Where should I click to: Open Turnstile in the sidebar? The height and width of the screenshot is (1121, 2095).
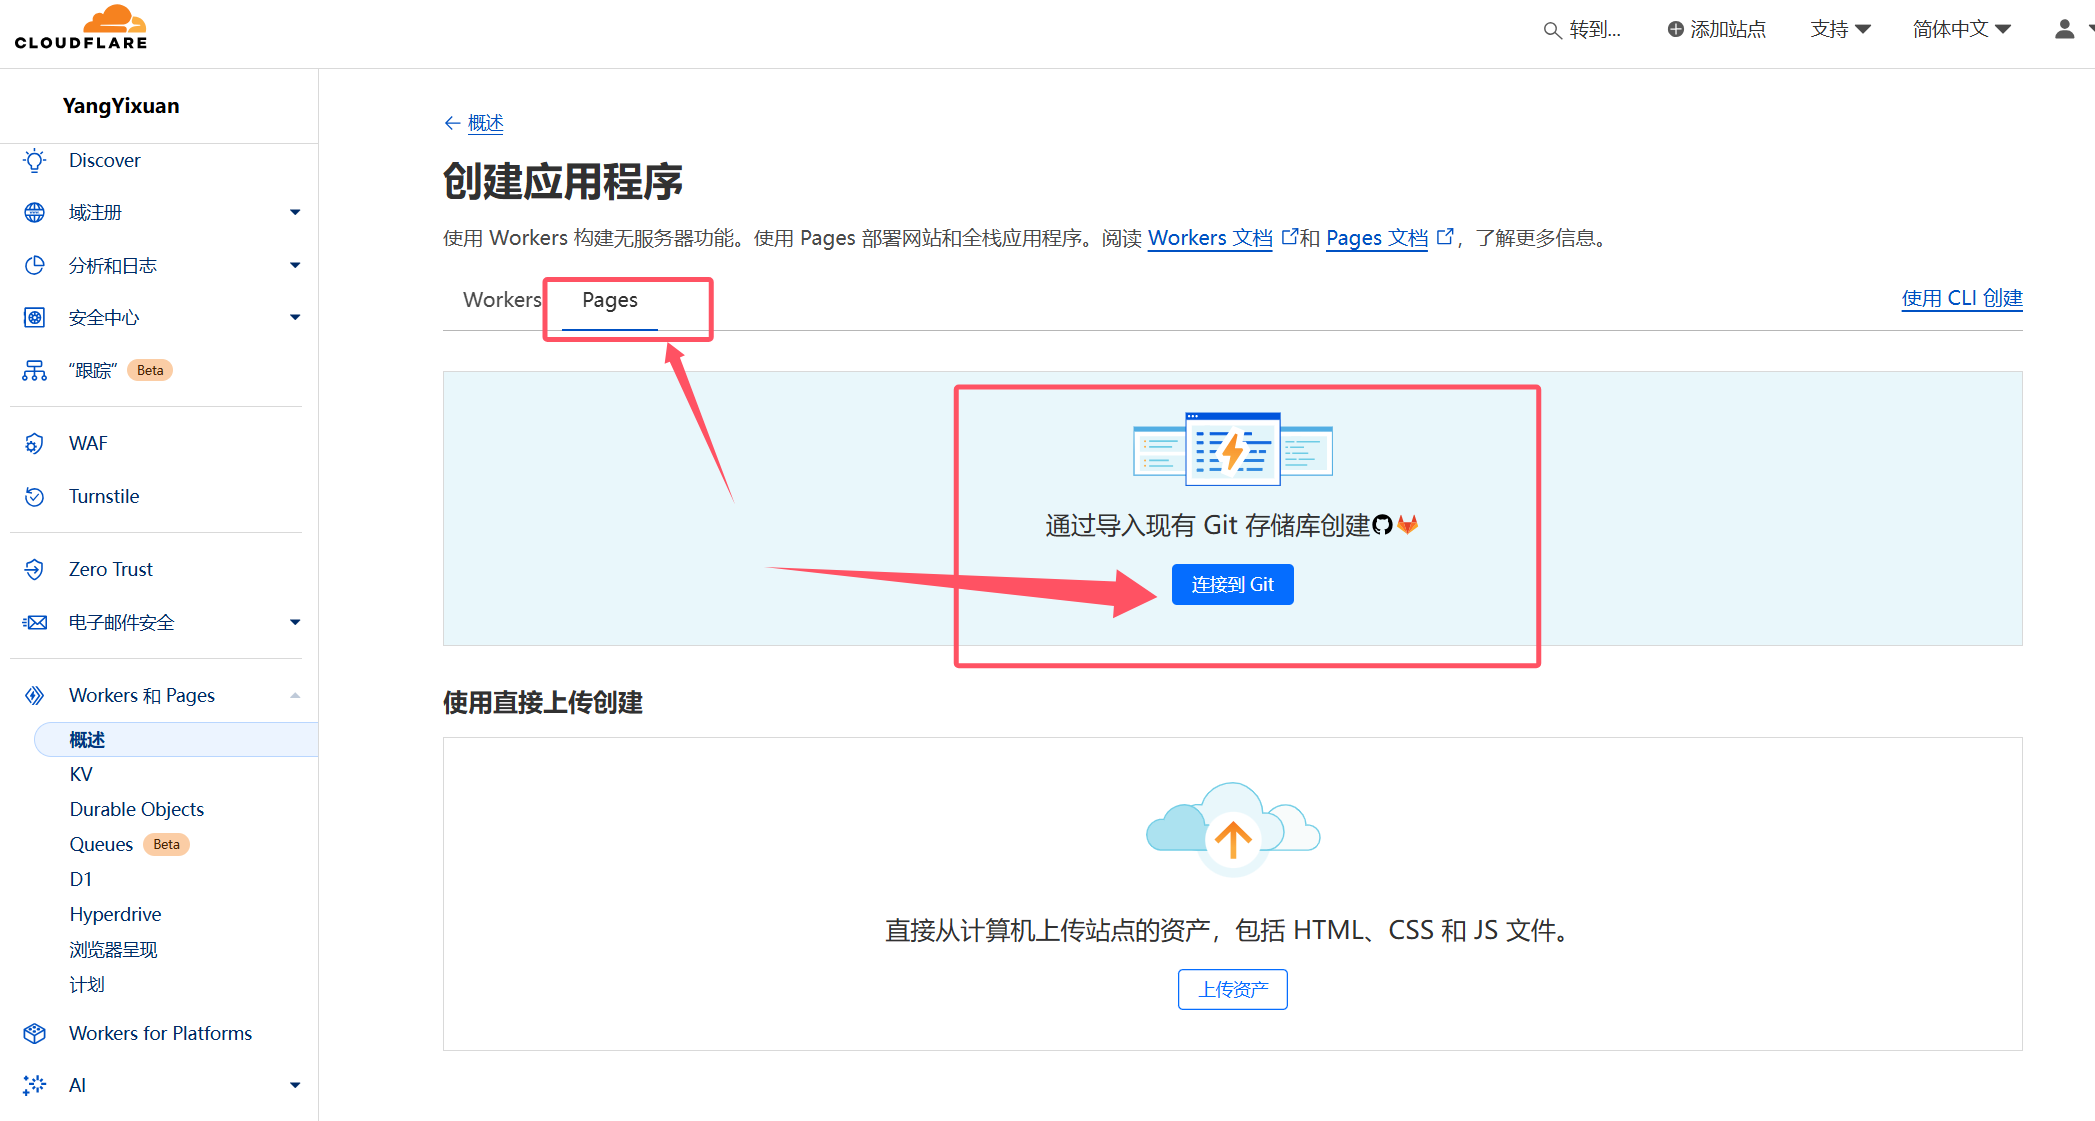point(104,496)
